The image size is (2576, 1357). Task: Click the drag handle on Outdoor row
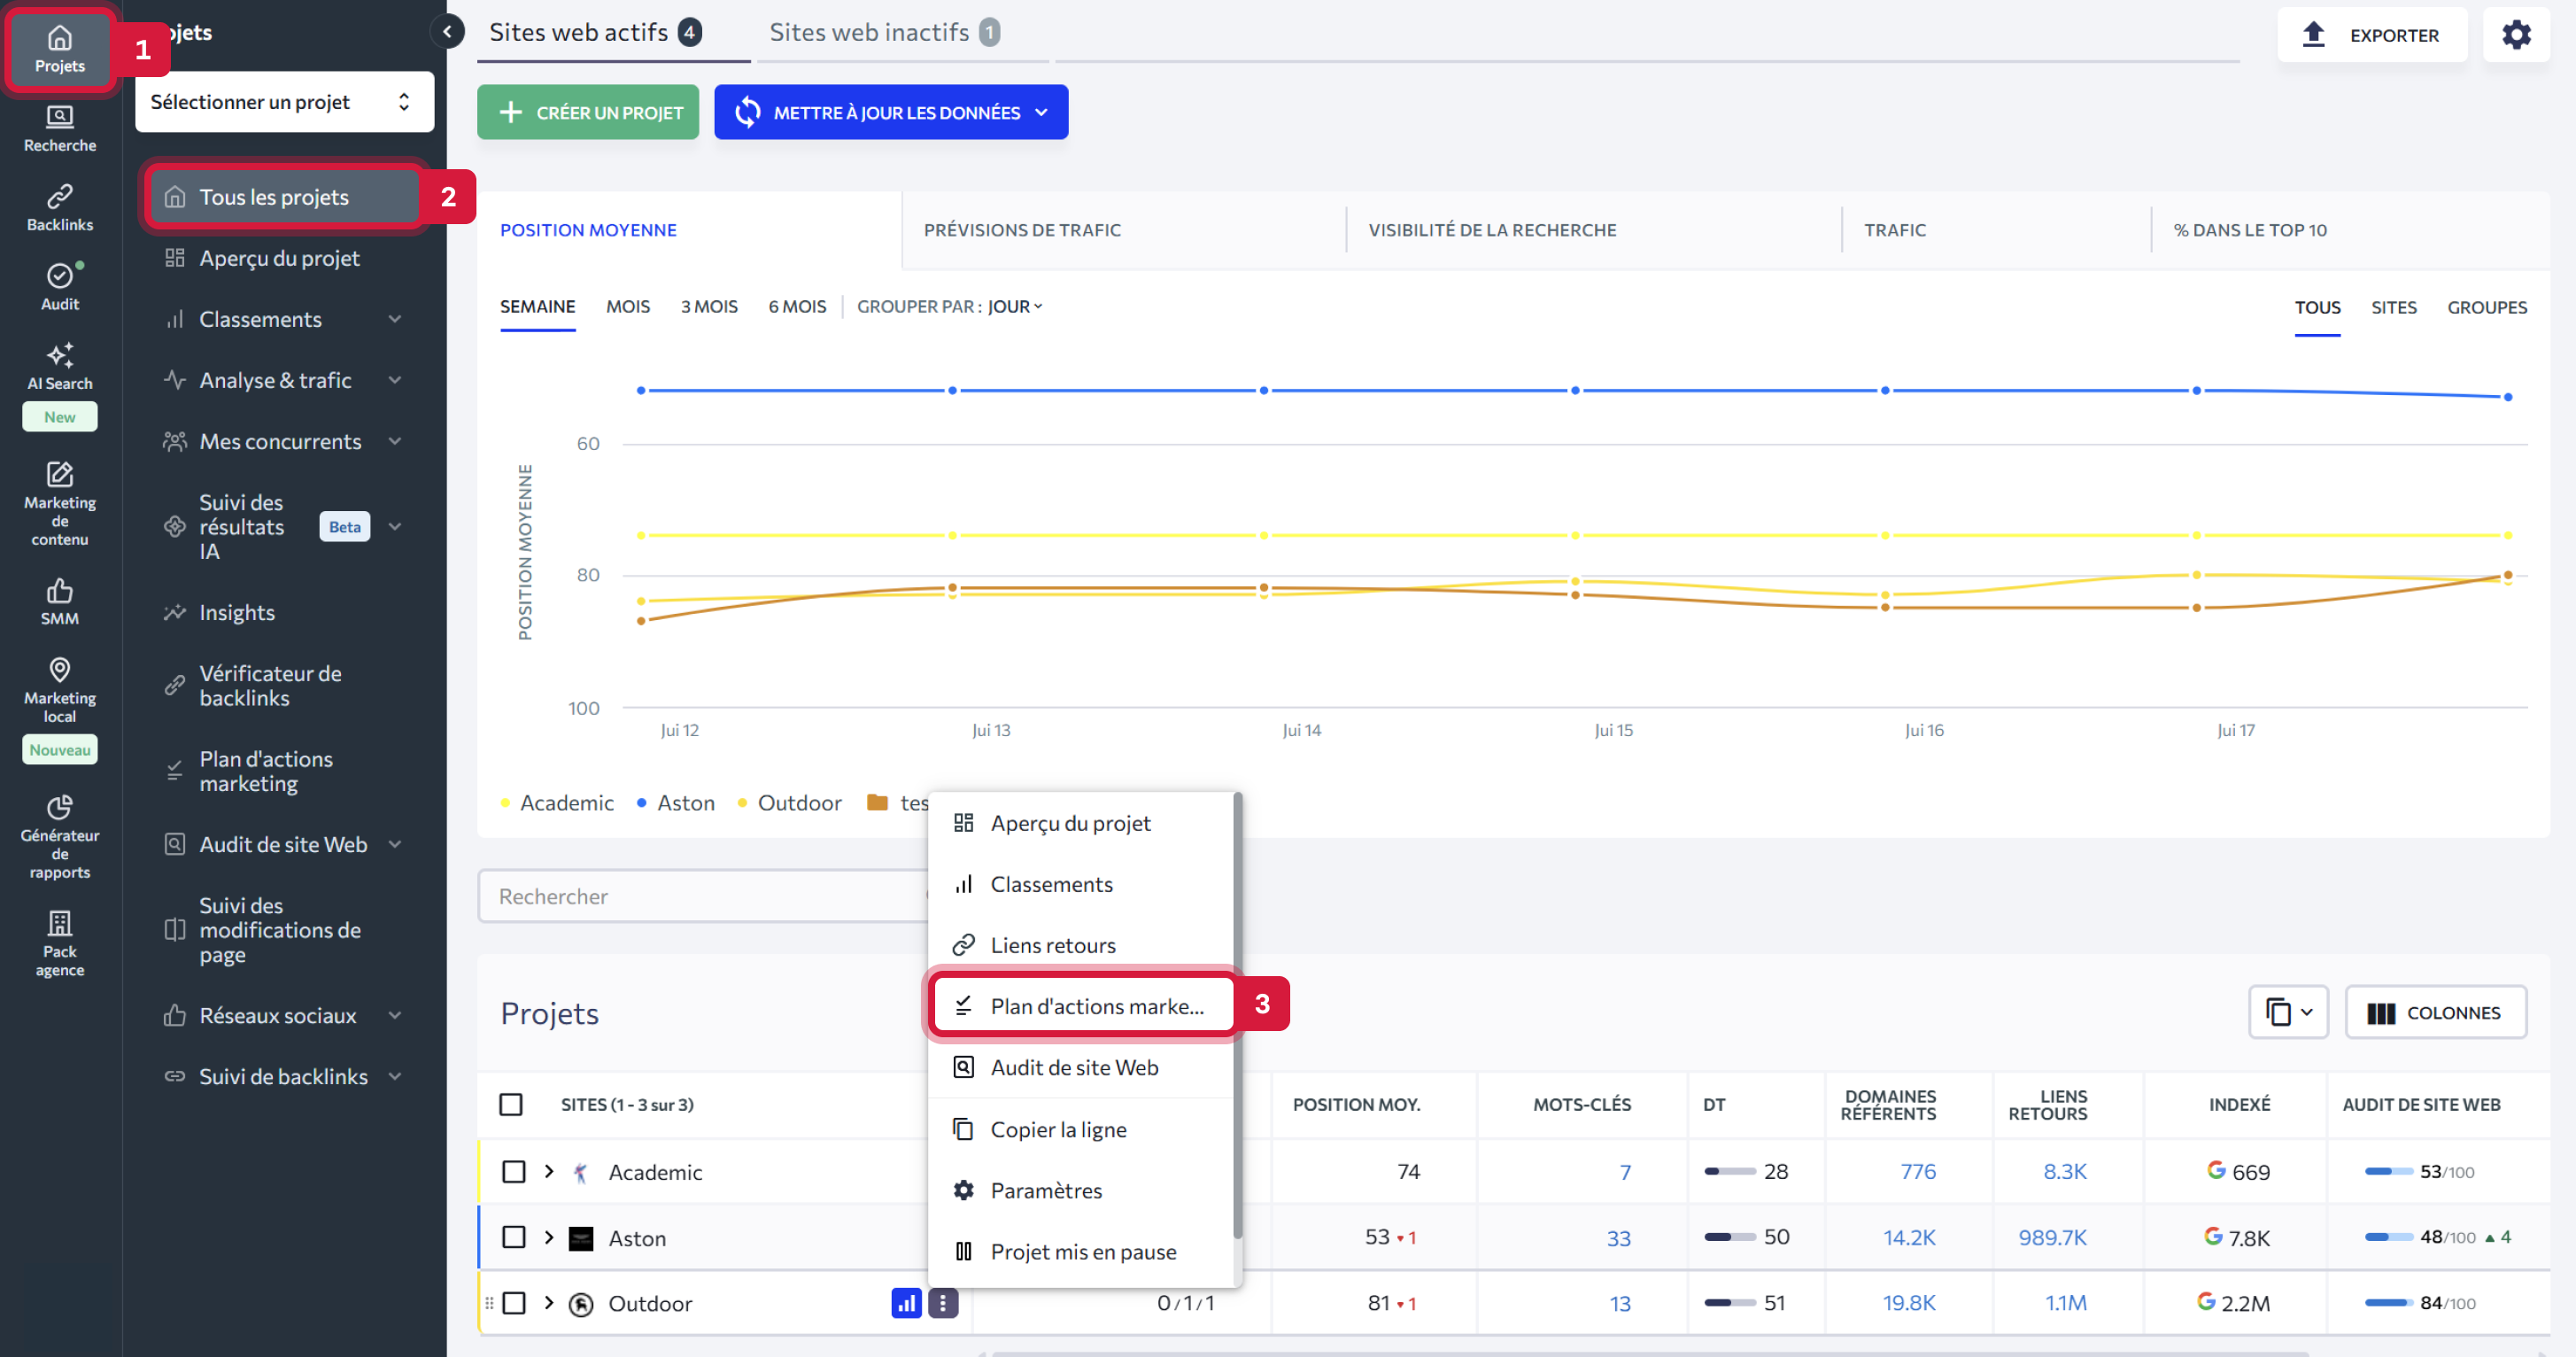tap(489, 1303)
